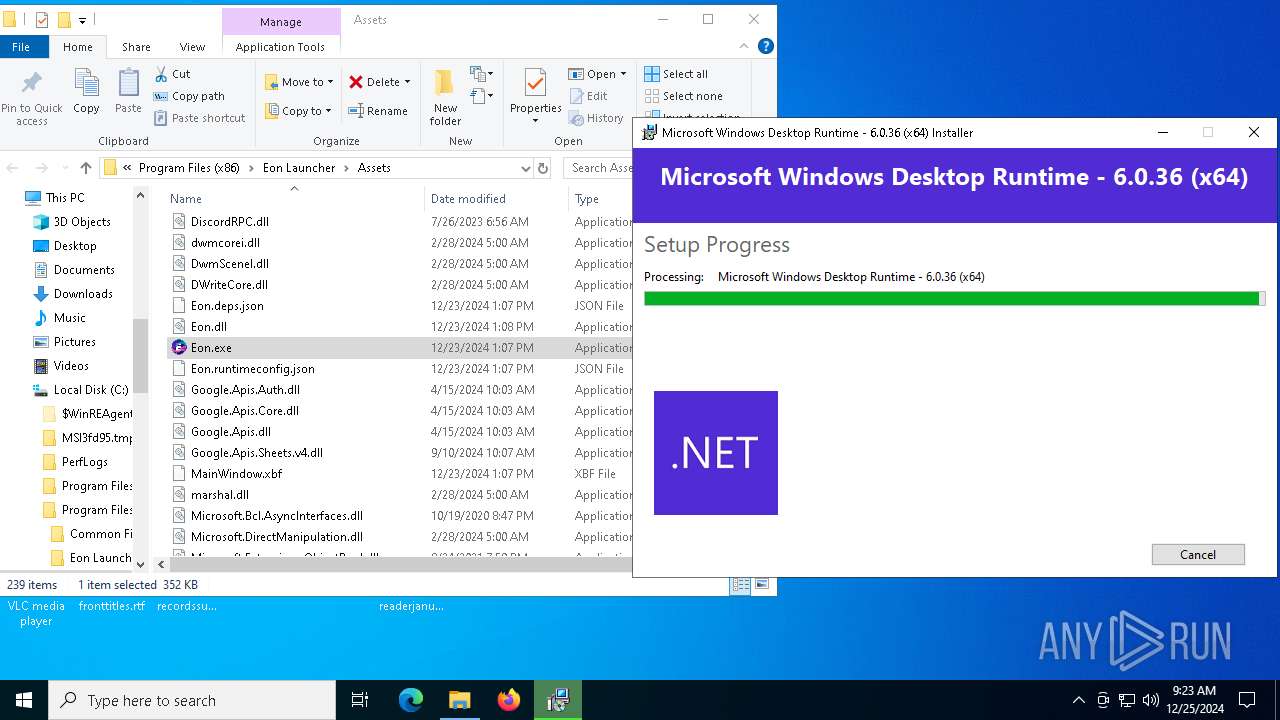1280x720 pixels.
Task: Open the Music folder in navigation pane
Action: coord(69,318)
